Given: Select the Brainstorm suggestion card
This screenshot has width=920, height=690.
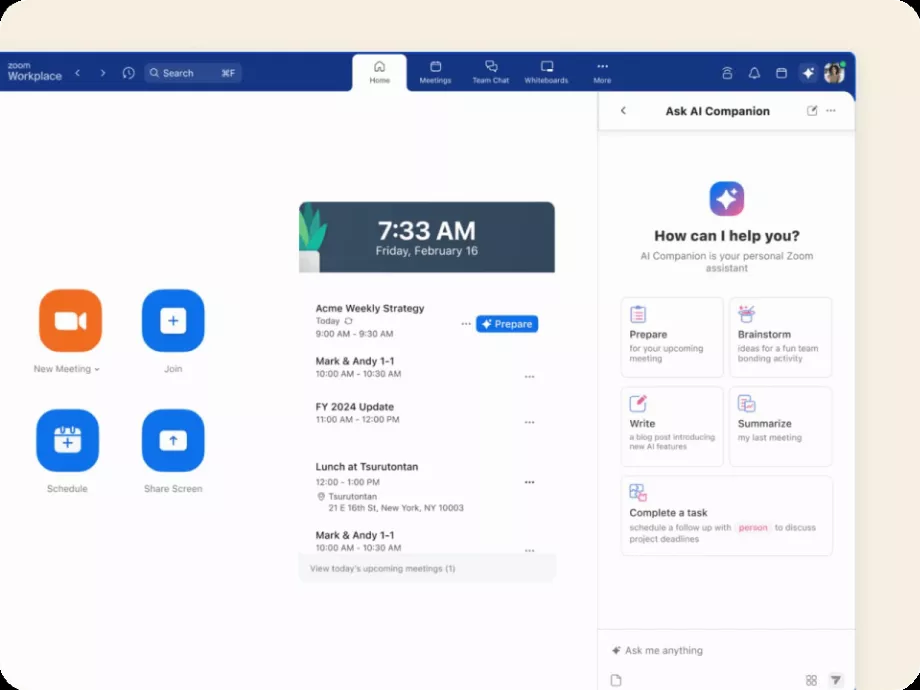Looking at the screenshot, I should click(x=781, y=337).
